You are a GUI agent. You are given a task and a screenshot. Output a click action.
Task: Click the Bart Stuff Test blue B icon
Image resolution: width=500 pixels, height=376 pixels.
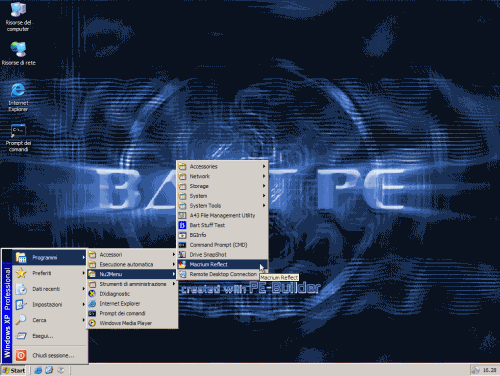182,225
